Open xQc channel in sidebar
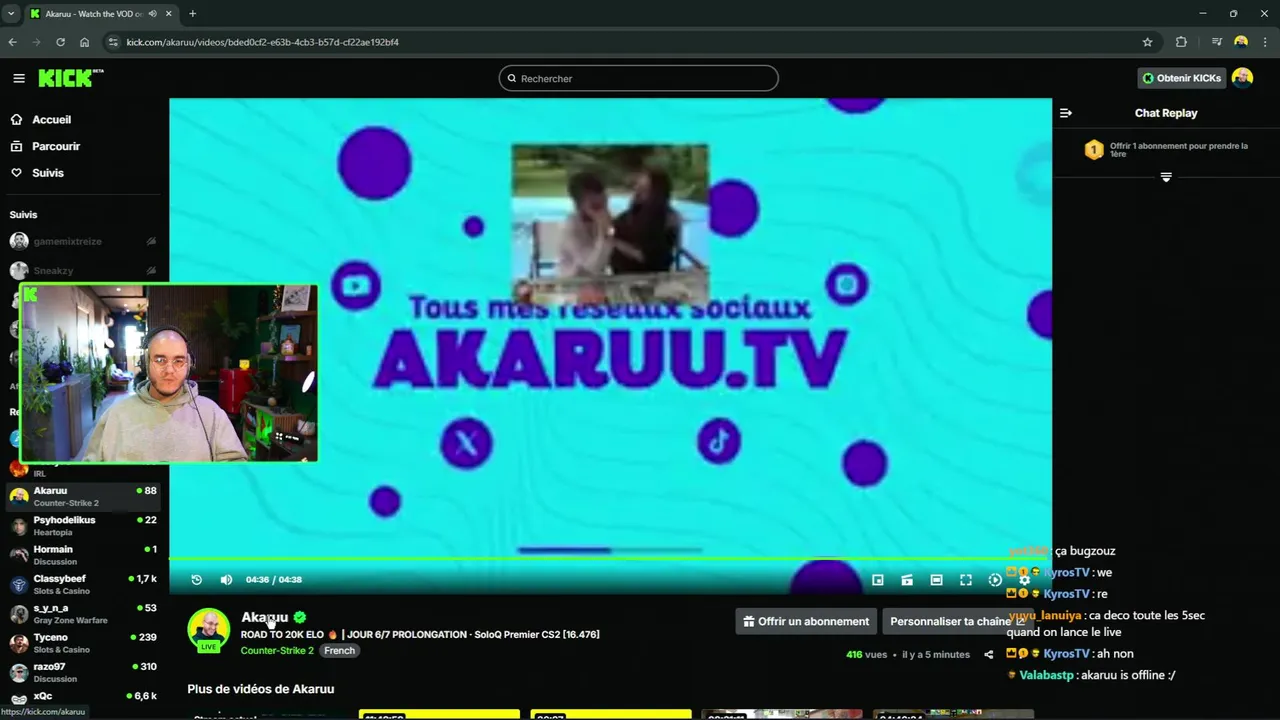The image size is (1280, 720). [x=84, y=697]
